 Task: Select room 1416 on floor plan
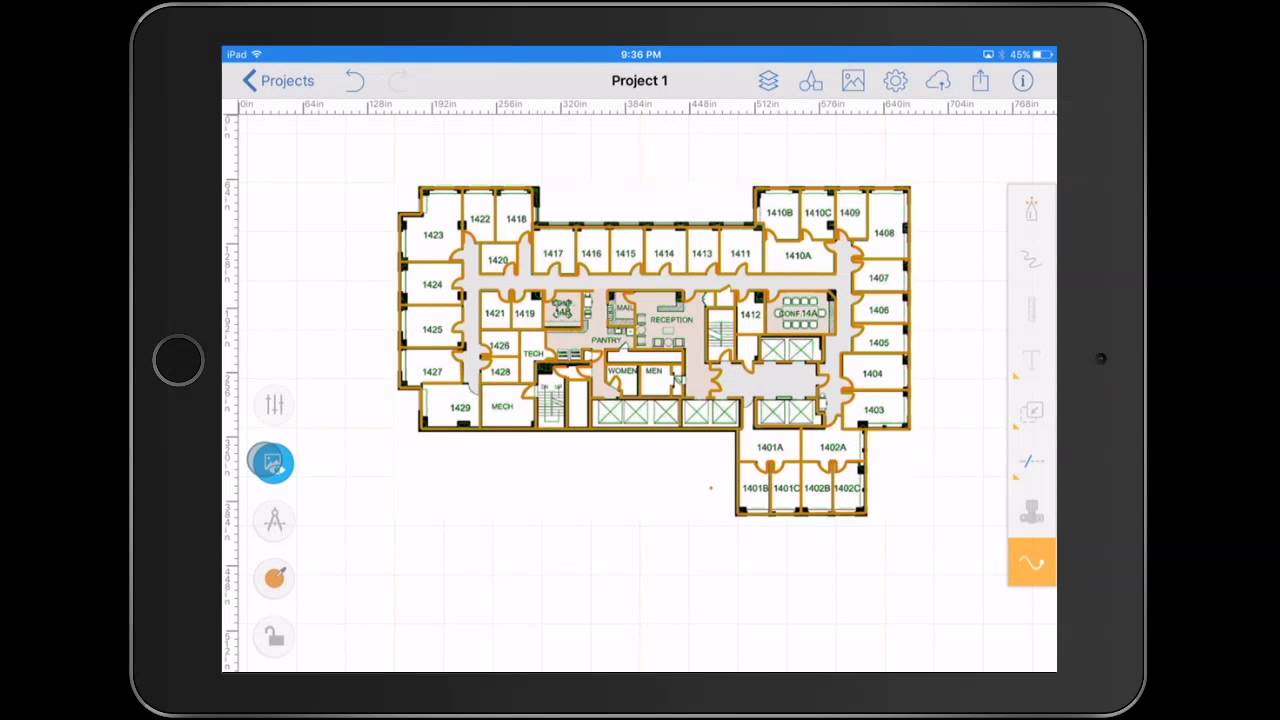591,254
